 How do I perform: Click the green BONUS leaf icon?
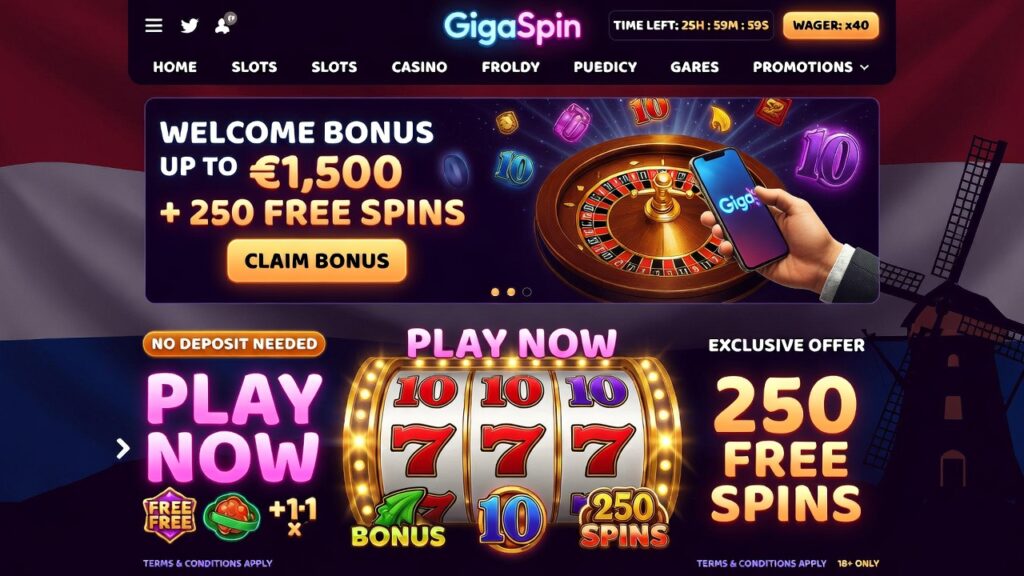tap(398, 520)
